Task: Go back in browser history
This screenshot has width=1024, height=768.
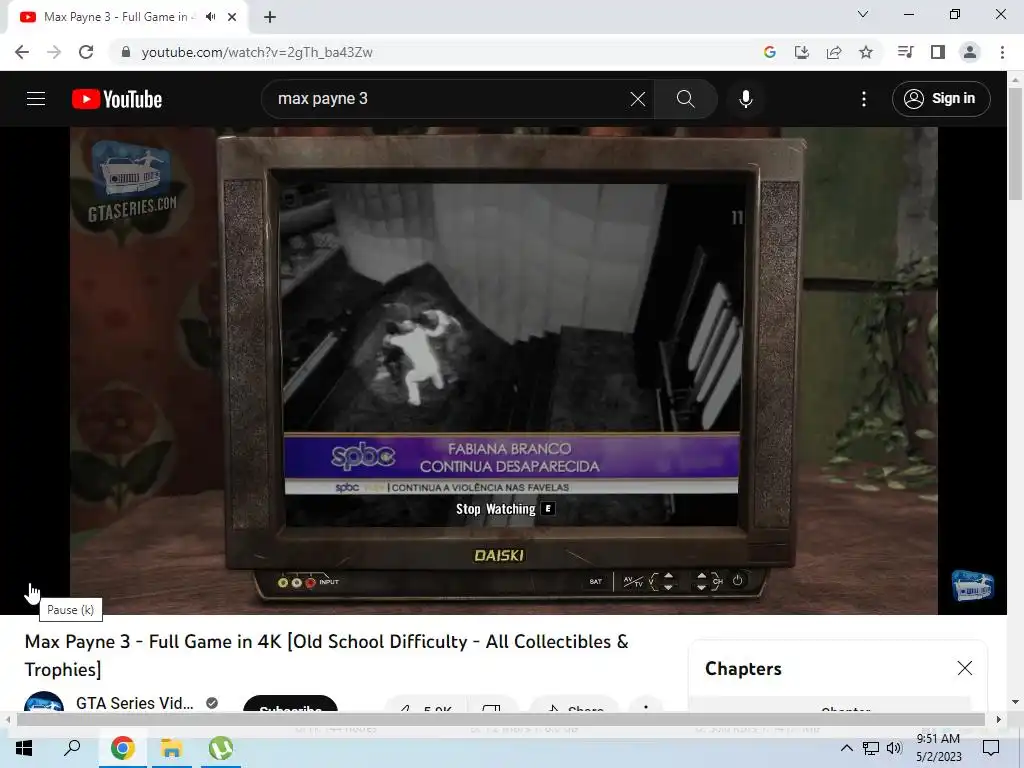Action: tap(22, 52)
